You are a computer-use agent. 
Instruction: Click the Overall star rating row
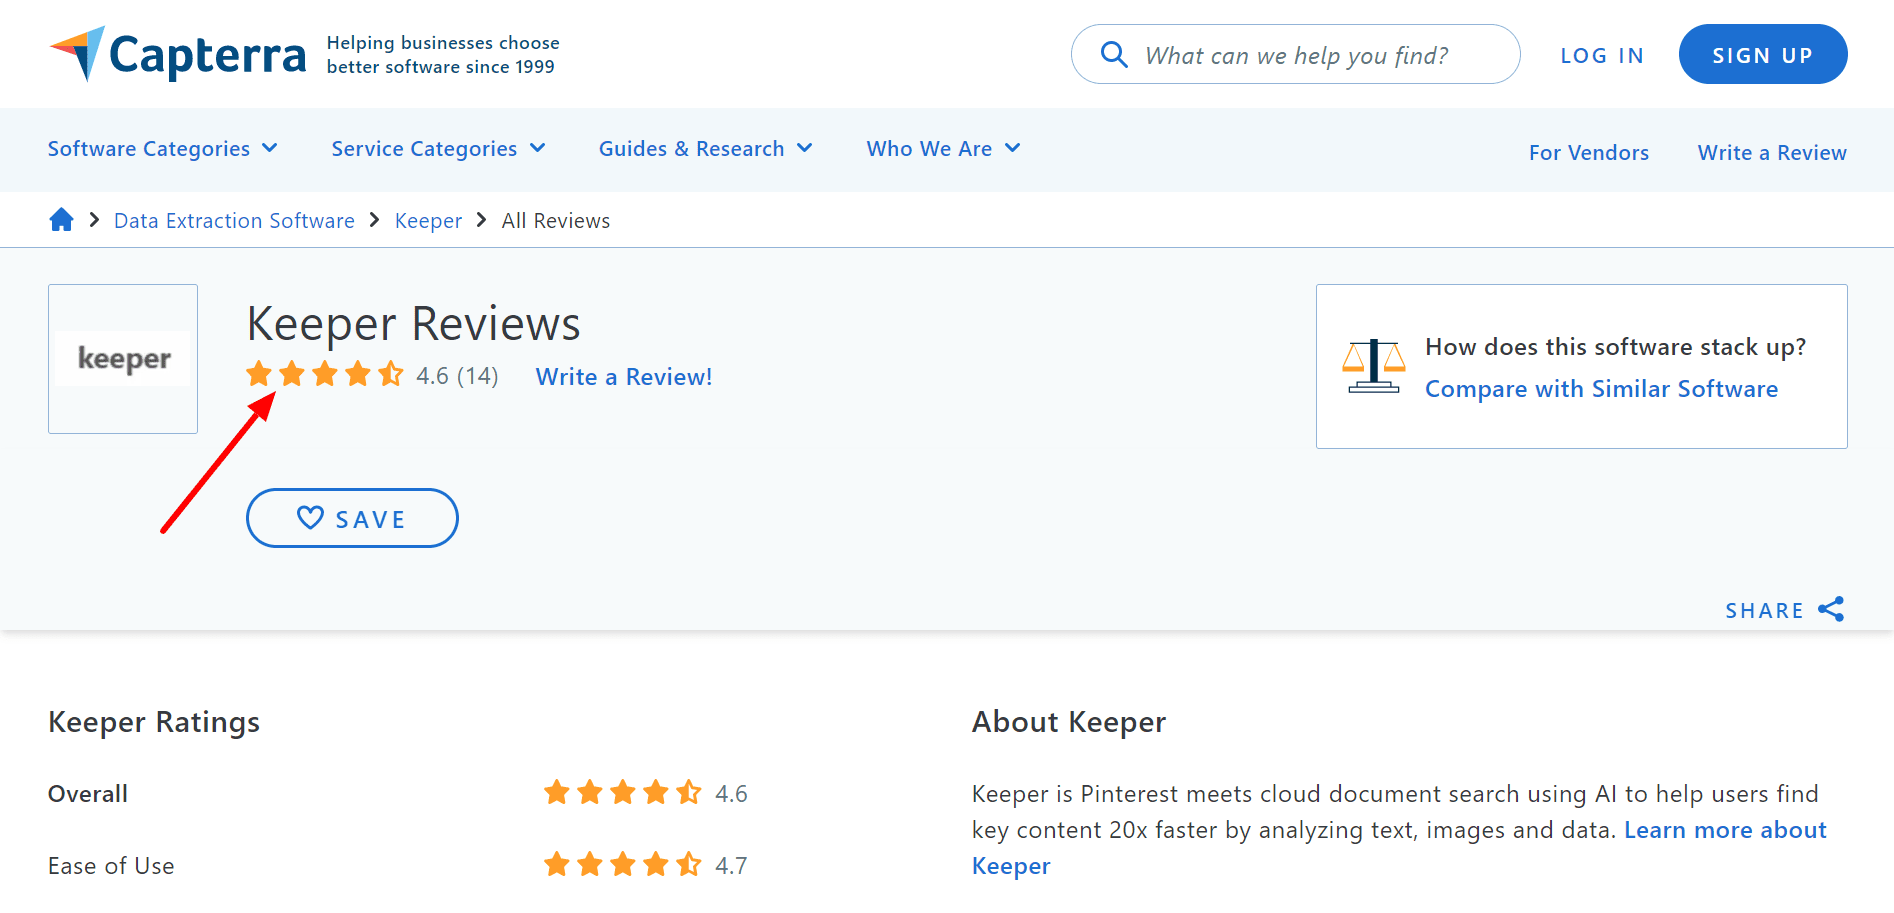click(622, 793)
